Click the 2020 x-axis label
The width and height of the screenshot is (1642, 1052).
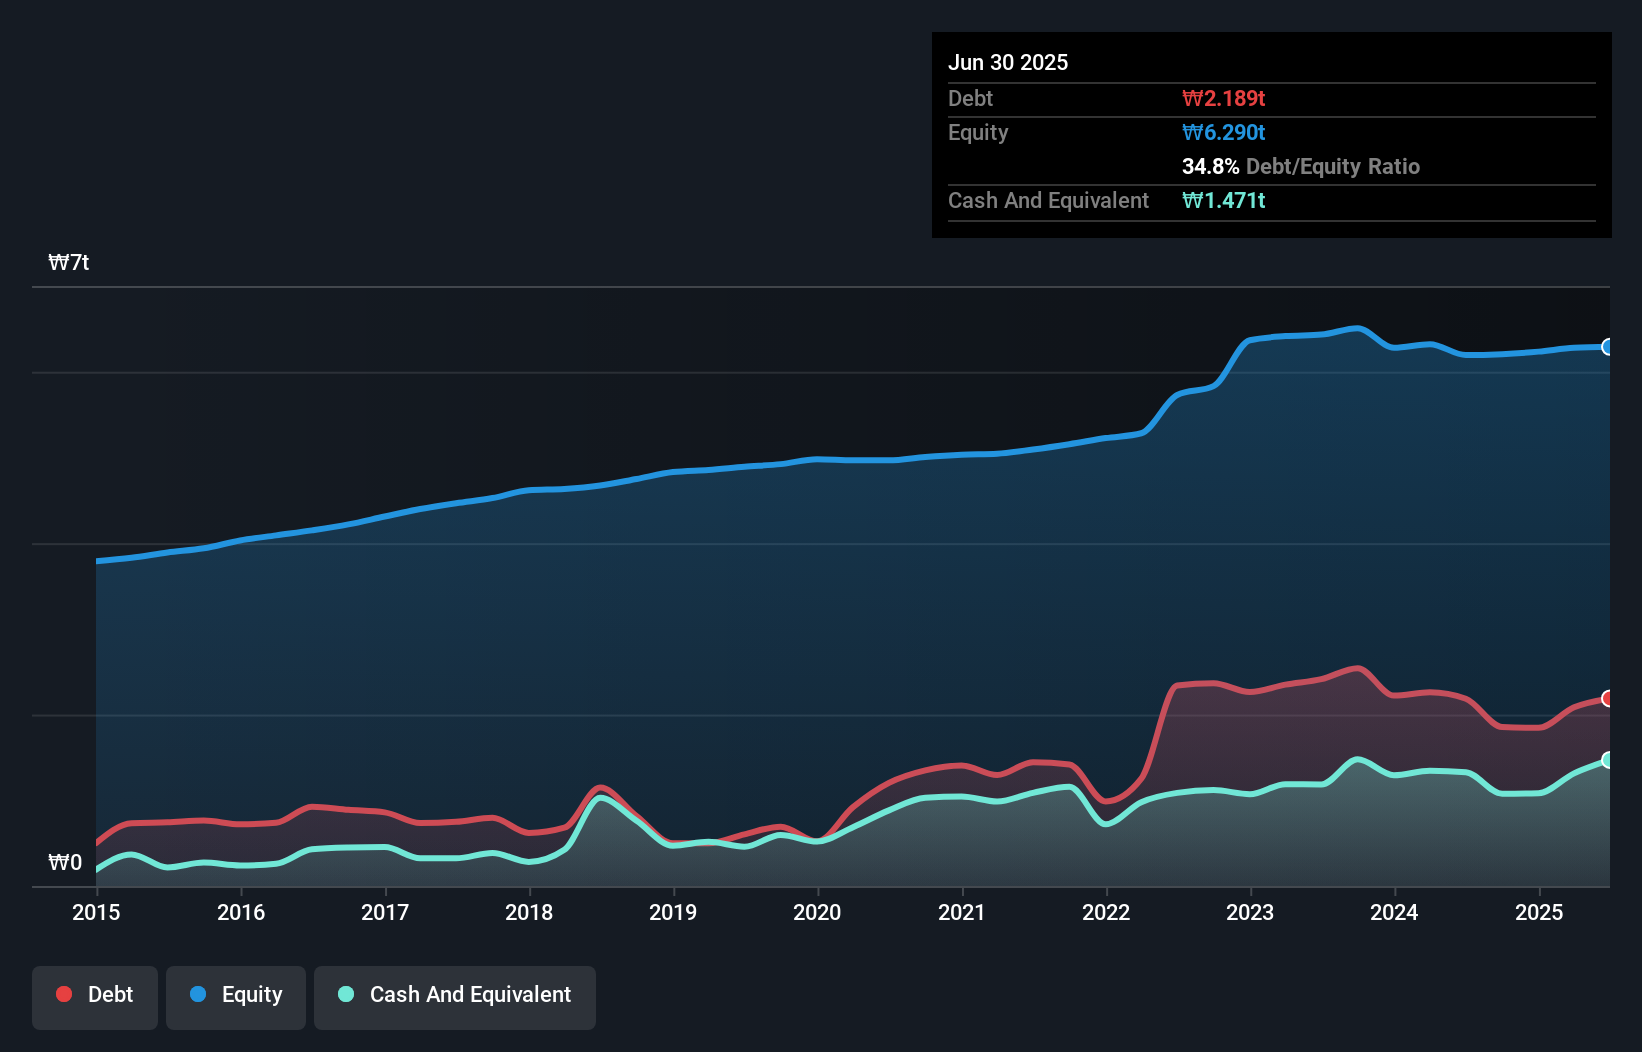(817, 912)
